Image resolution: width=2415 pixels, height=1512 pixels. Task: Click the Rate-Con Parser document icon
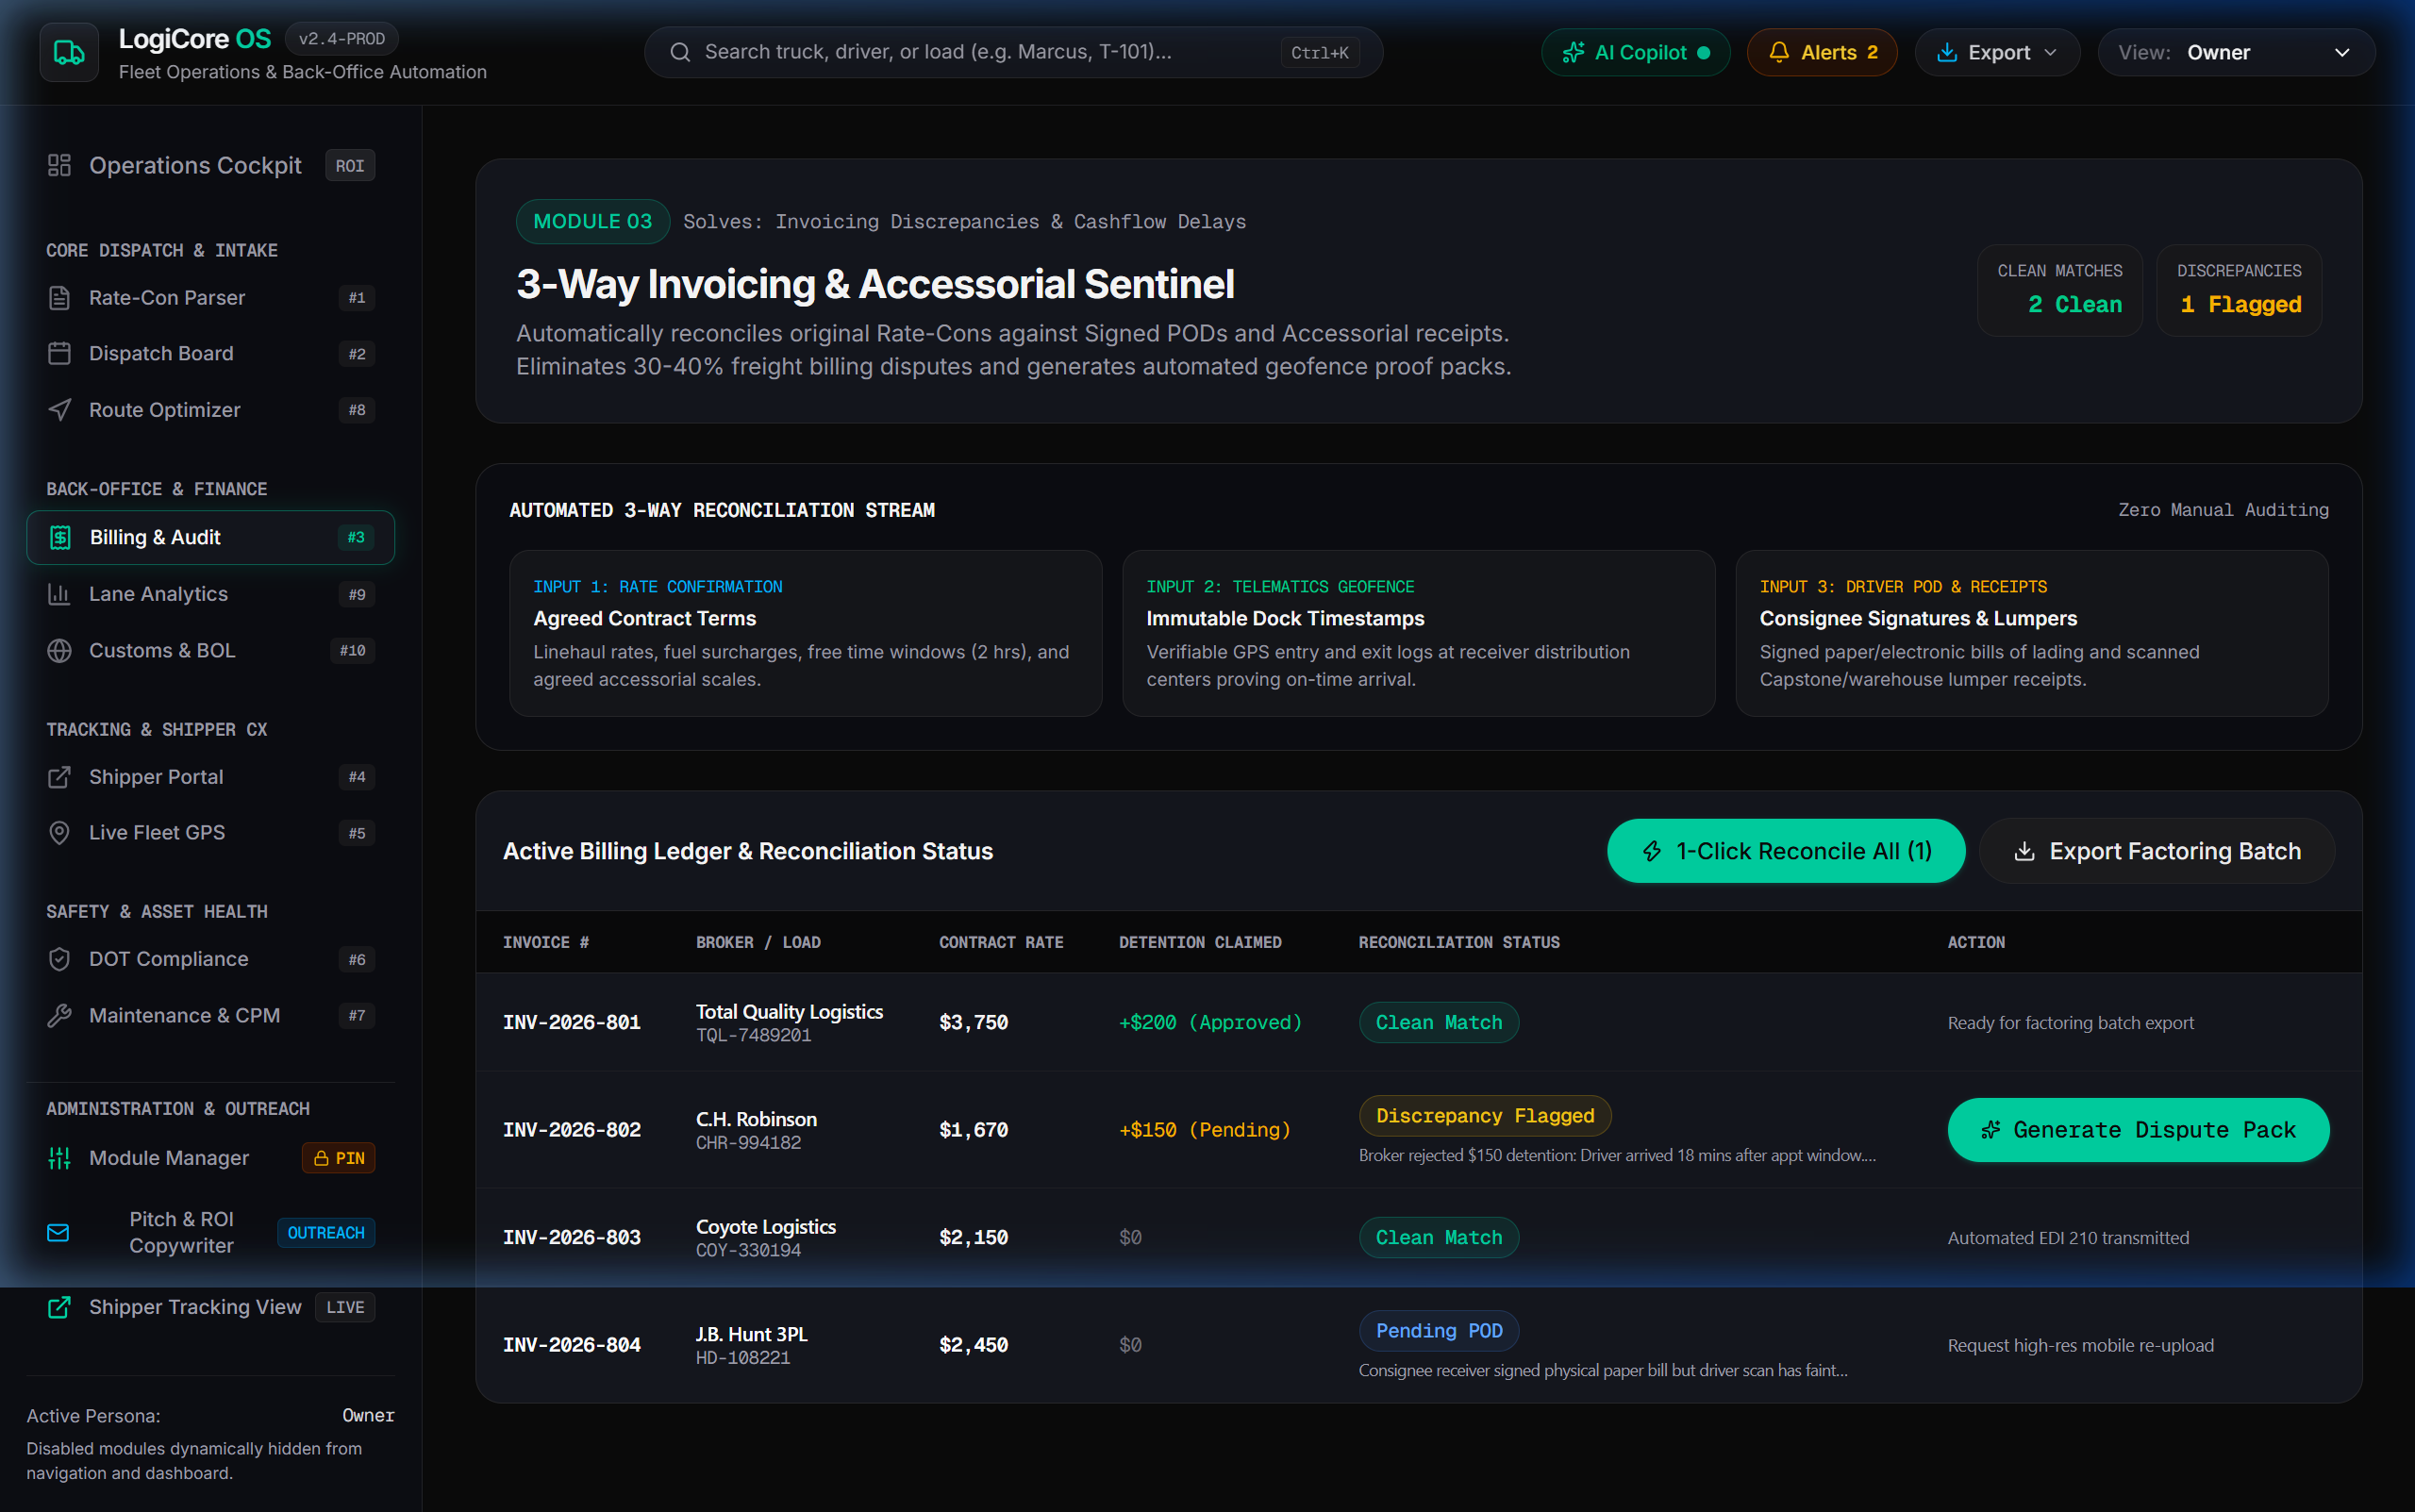click(59, 298)
